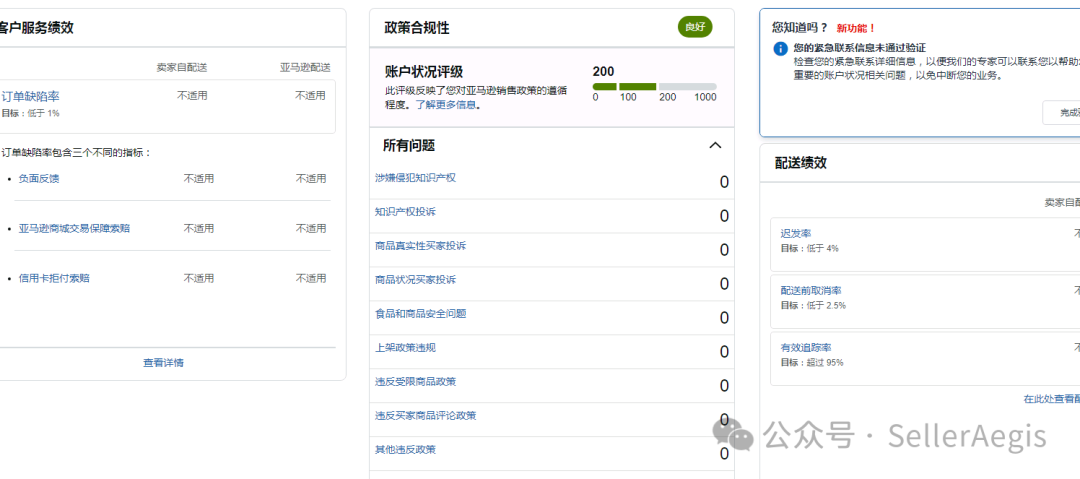Open the 订单缺陷率 link
The height and width of the screenshot is (479, 1080).
pyautogui.click(x=30, y=96)
